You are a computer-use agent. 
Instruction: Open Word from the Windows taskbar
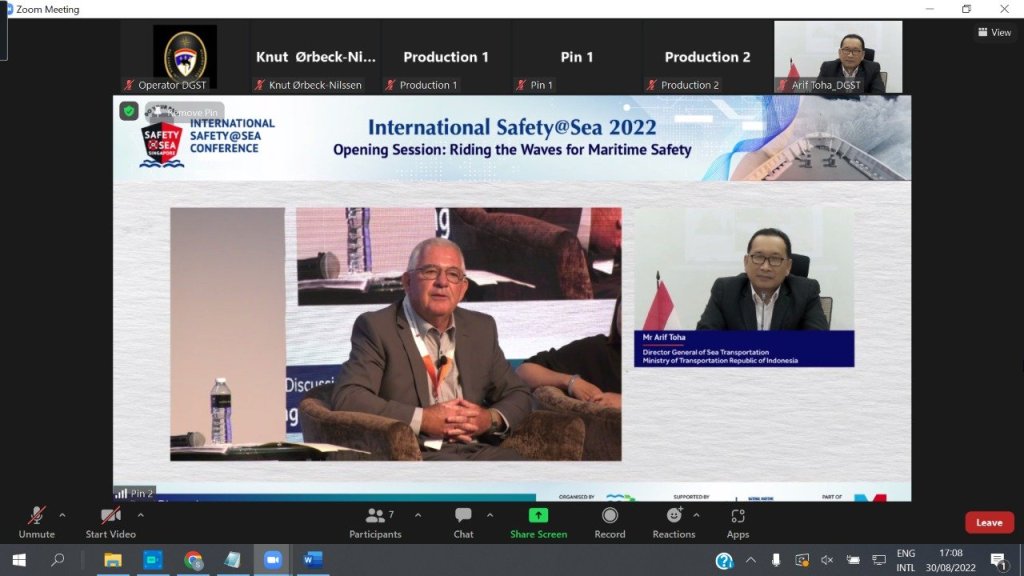click(312, 560)
